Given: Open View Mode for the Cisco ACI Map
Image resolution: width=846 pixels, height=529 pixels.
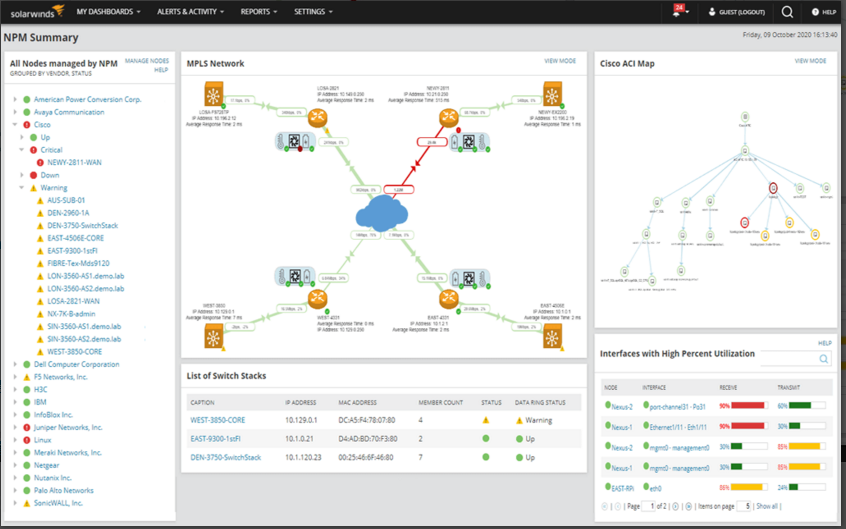Looking at the screenshot, I should coord(810,61).
